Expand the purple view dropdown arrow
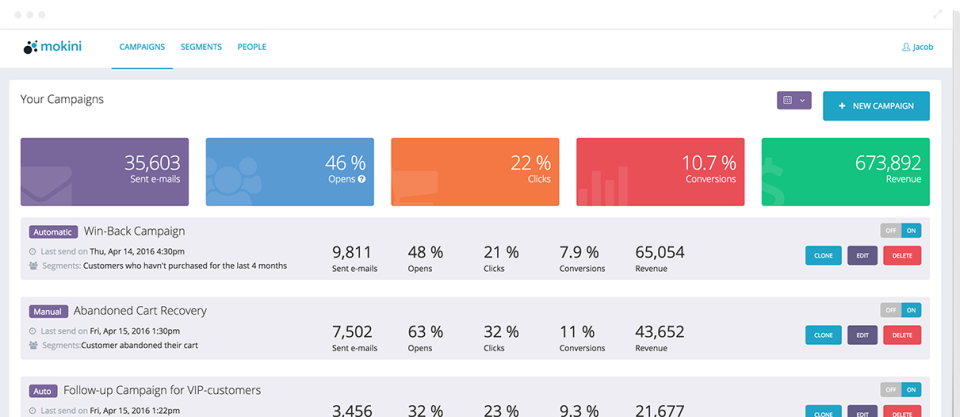This screenshot has height=417, width=960. click(x=802, y=101)
